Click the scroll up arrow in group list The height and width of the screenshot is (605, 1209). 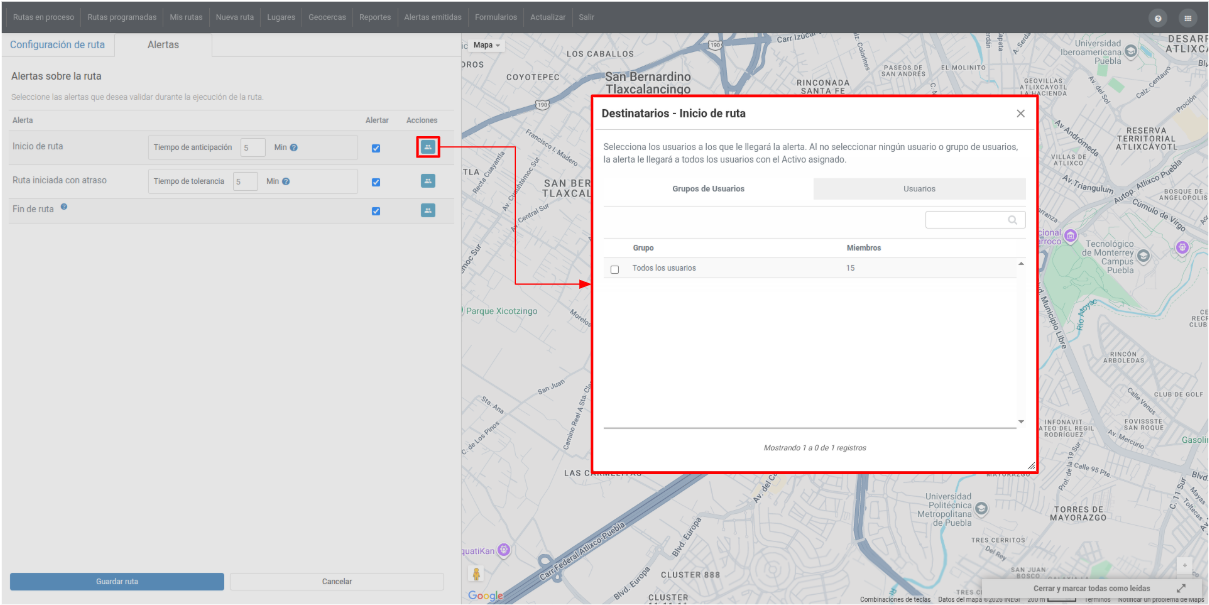[x=1021, y=264]
